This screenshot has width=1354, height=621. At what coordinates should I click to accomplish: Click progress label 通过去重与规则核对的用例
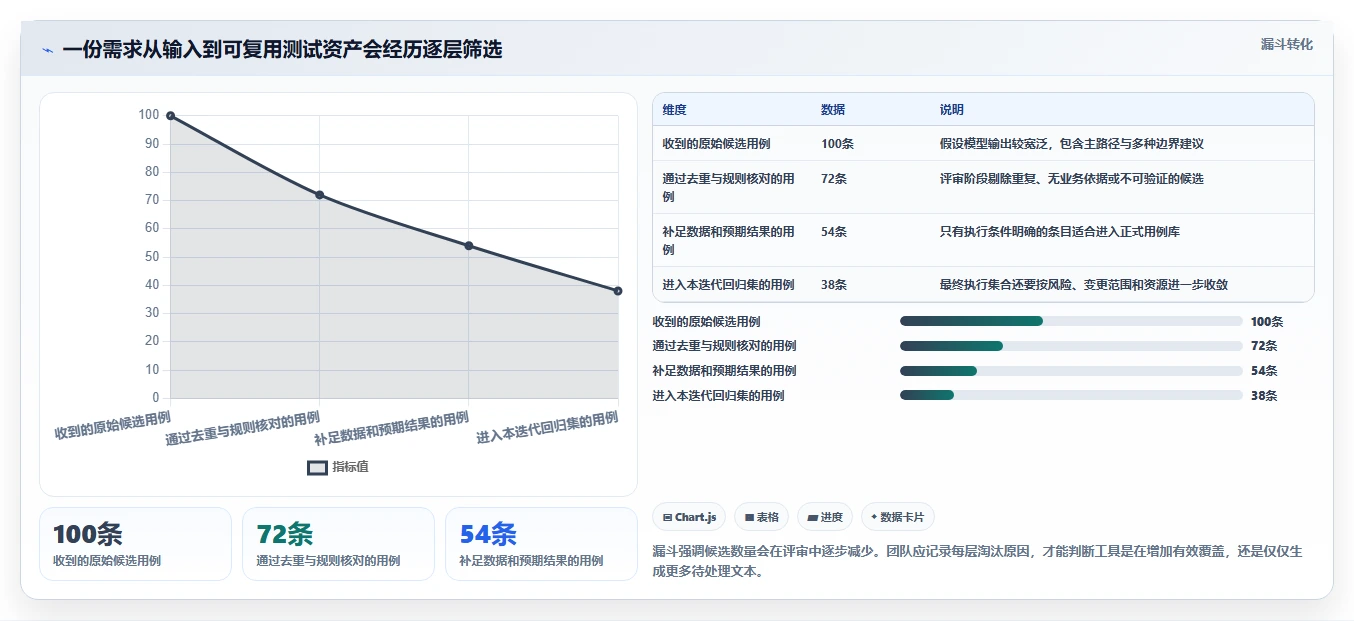pyautogui.click(x=724, y=346)
